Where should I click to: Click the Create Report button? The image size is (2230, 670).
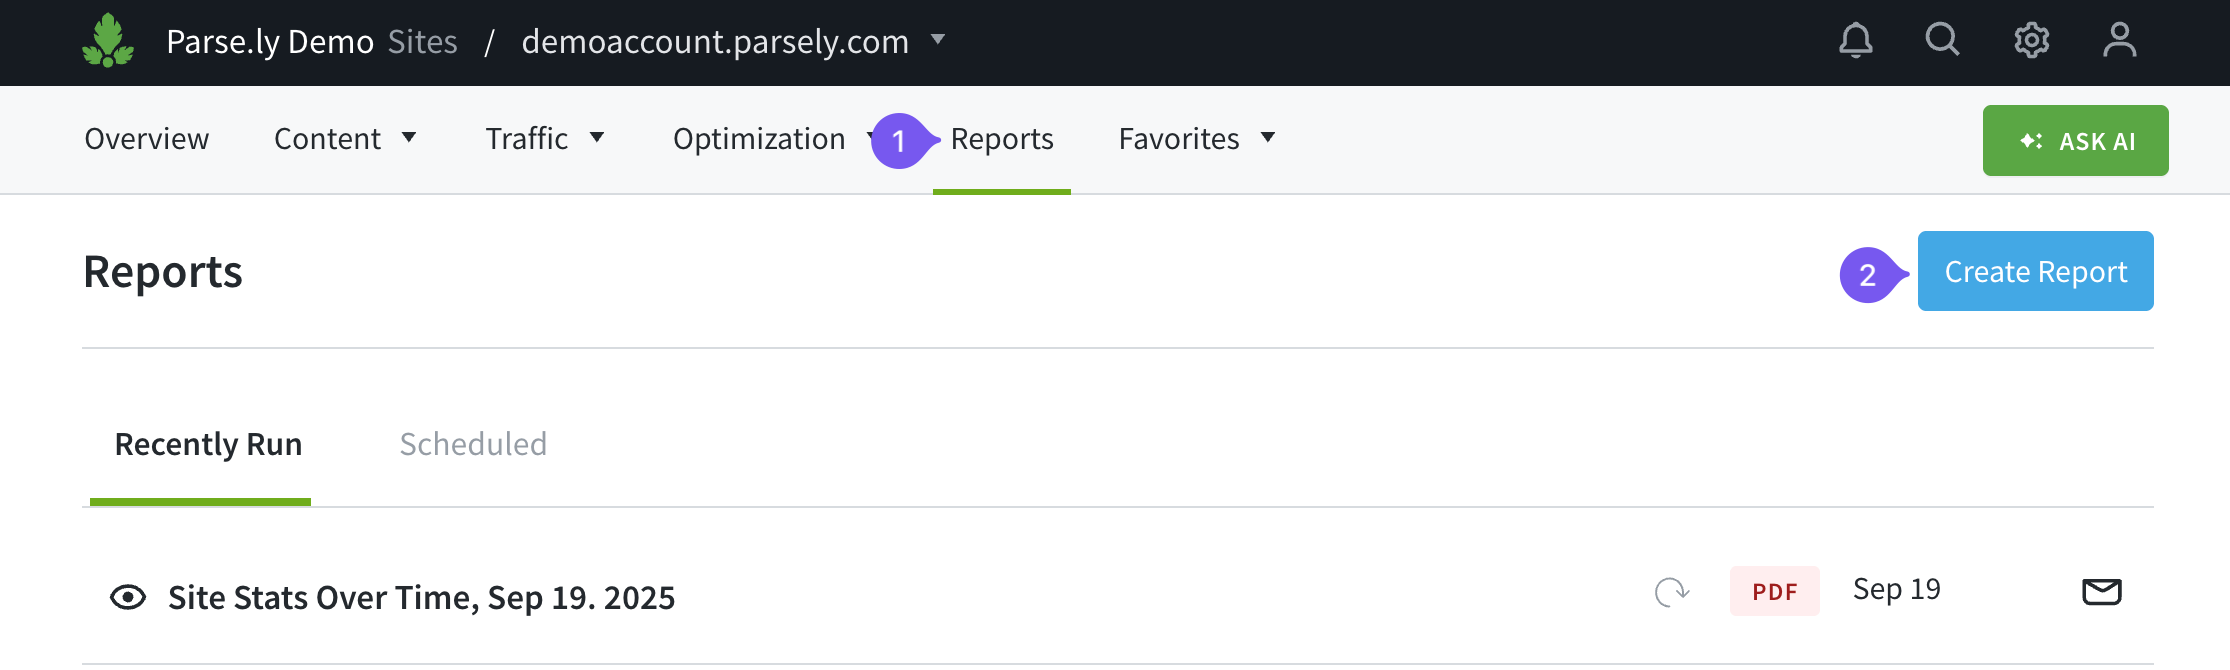point(2035,272)
